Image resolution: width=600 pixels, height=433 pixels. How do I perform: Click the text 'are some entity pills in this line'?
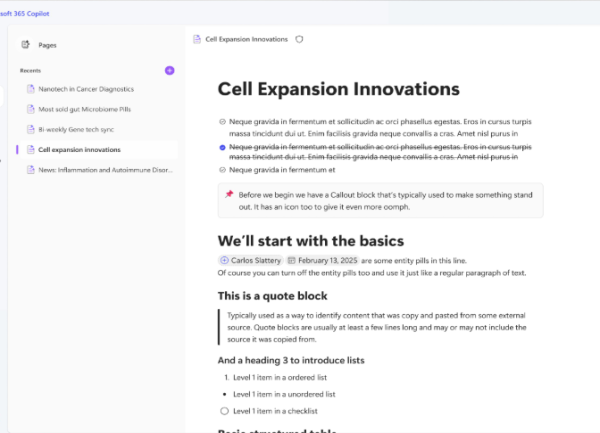point(414,260)
